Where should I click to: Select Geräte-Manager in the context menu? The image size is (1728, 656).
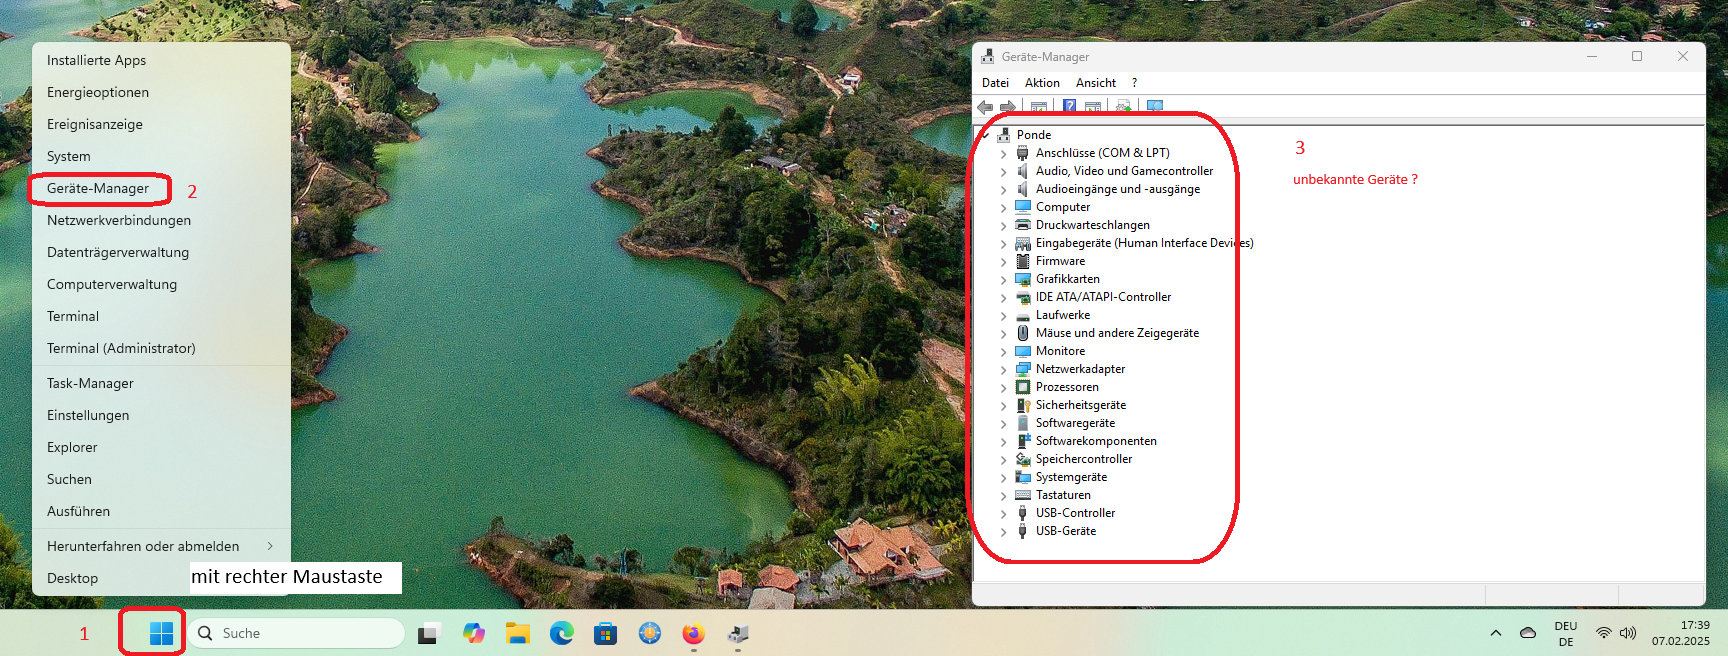(x=161, y=188)
